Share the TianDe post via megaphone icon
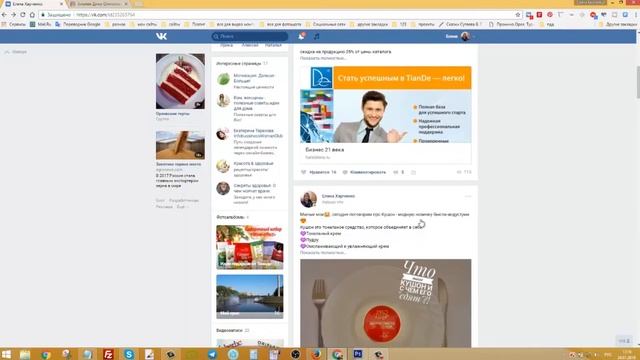 396,172
